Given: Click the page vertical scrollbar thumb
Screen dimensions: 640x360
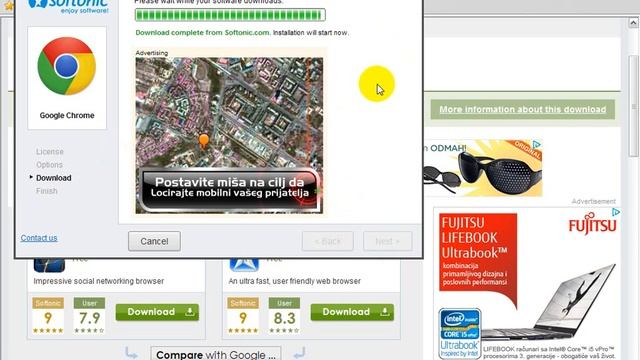Looking at the screenshot, I should click(633, 106).
